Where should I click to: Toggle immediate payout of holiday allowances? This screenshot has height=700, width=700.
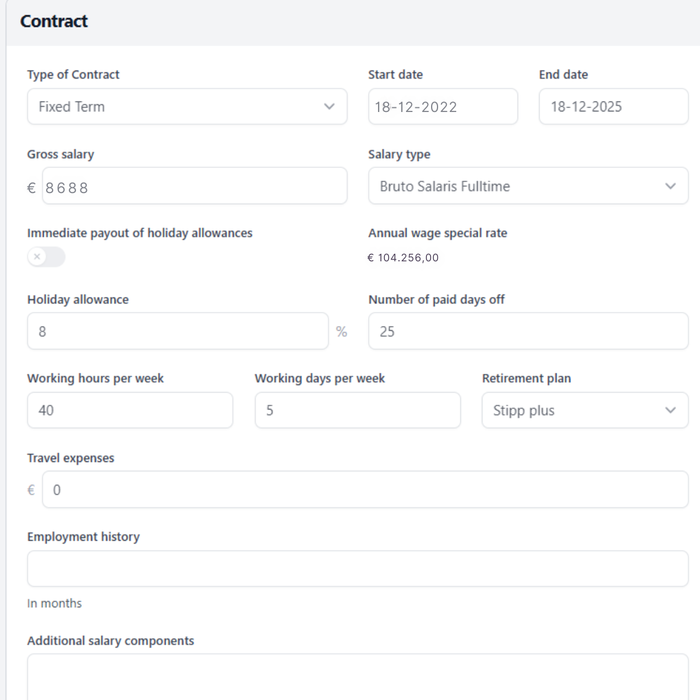click(x=46, y=257)
